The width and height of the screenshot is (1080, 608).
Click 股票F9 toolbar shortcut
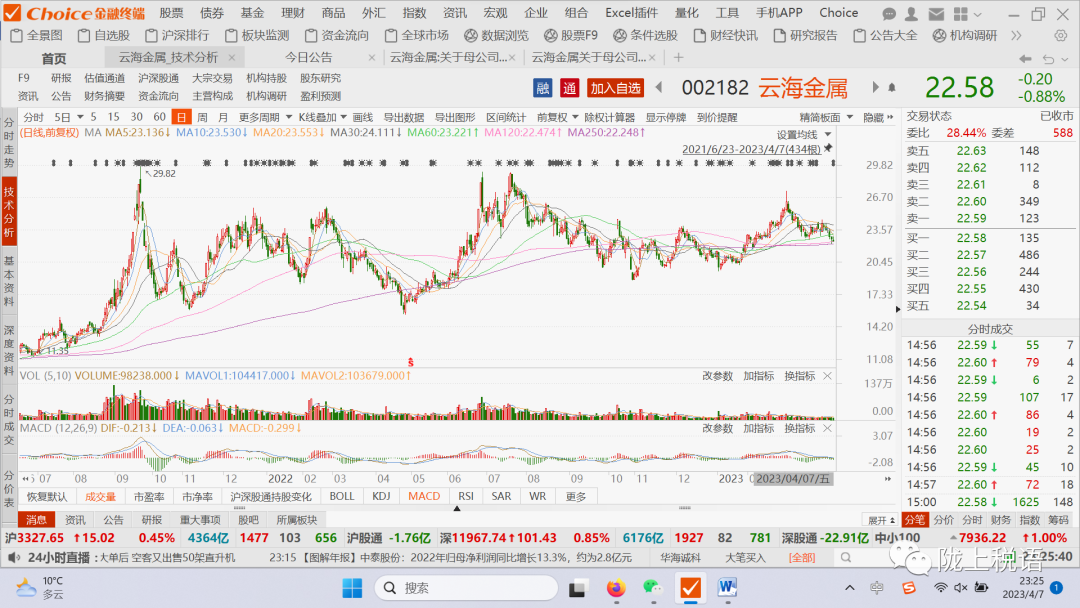(x=571, y=36)
